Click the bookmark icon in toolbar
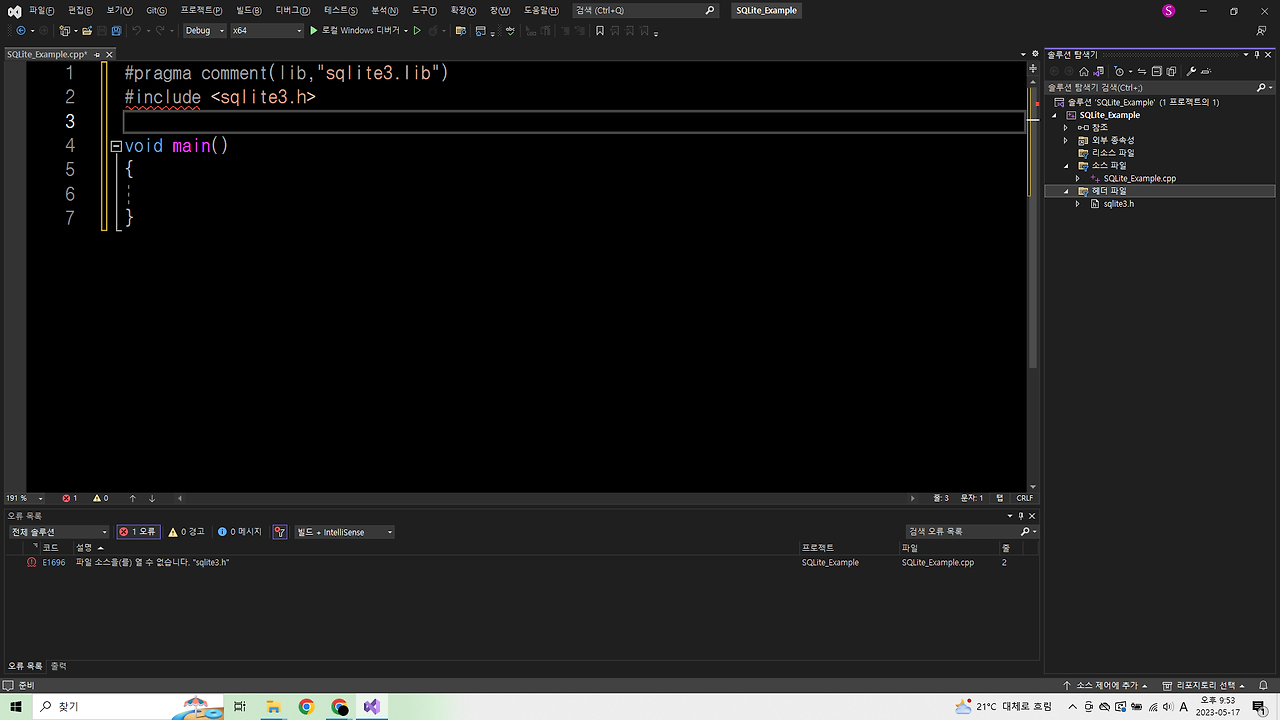Image resolution: width=1280 pixels, height=720 pixels. pyautogui.click(x=599, y=31)
